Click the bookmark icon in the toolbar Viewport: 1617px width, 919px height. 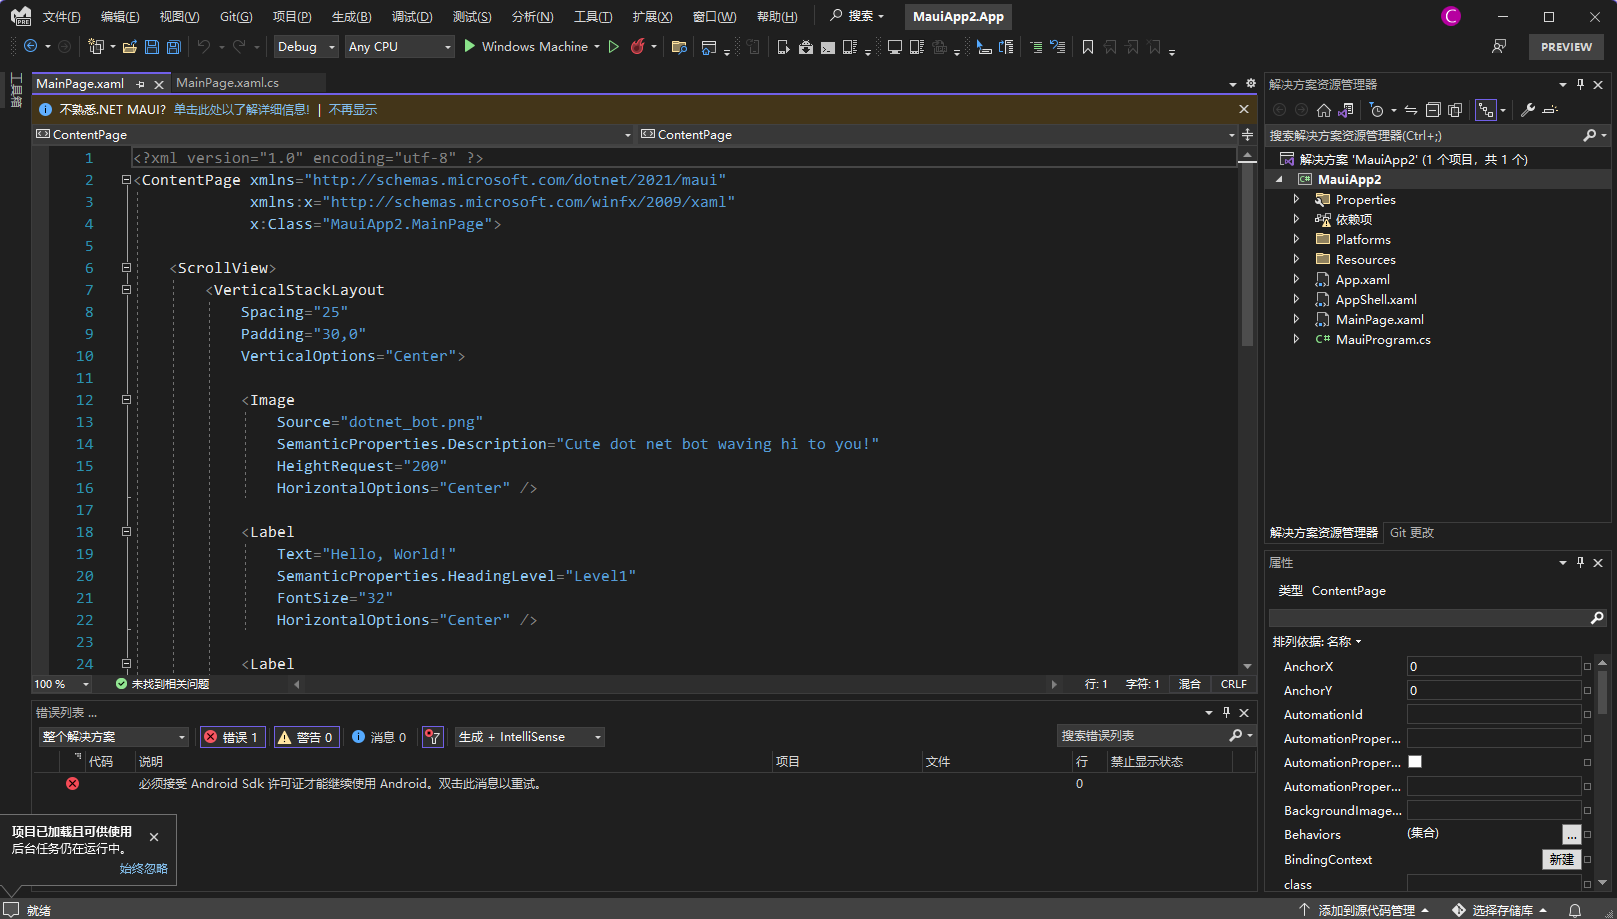click(1088, 47)
